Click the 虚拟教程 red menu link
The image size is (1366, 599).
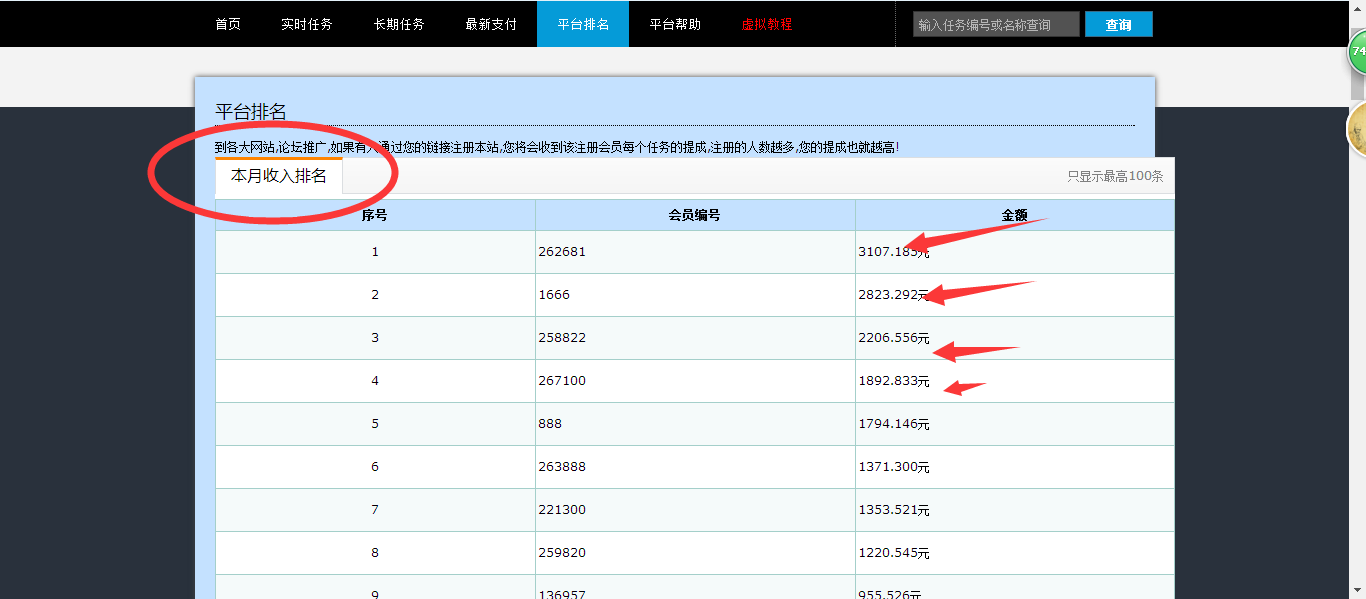766,24
